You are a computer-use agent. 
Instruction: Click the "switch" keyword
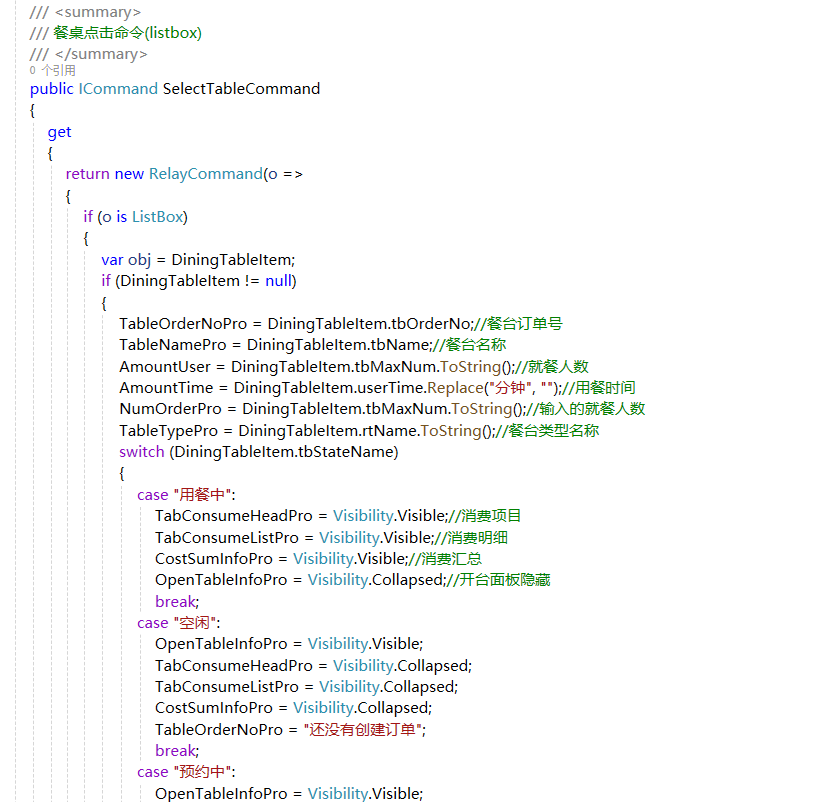point(142,452)
